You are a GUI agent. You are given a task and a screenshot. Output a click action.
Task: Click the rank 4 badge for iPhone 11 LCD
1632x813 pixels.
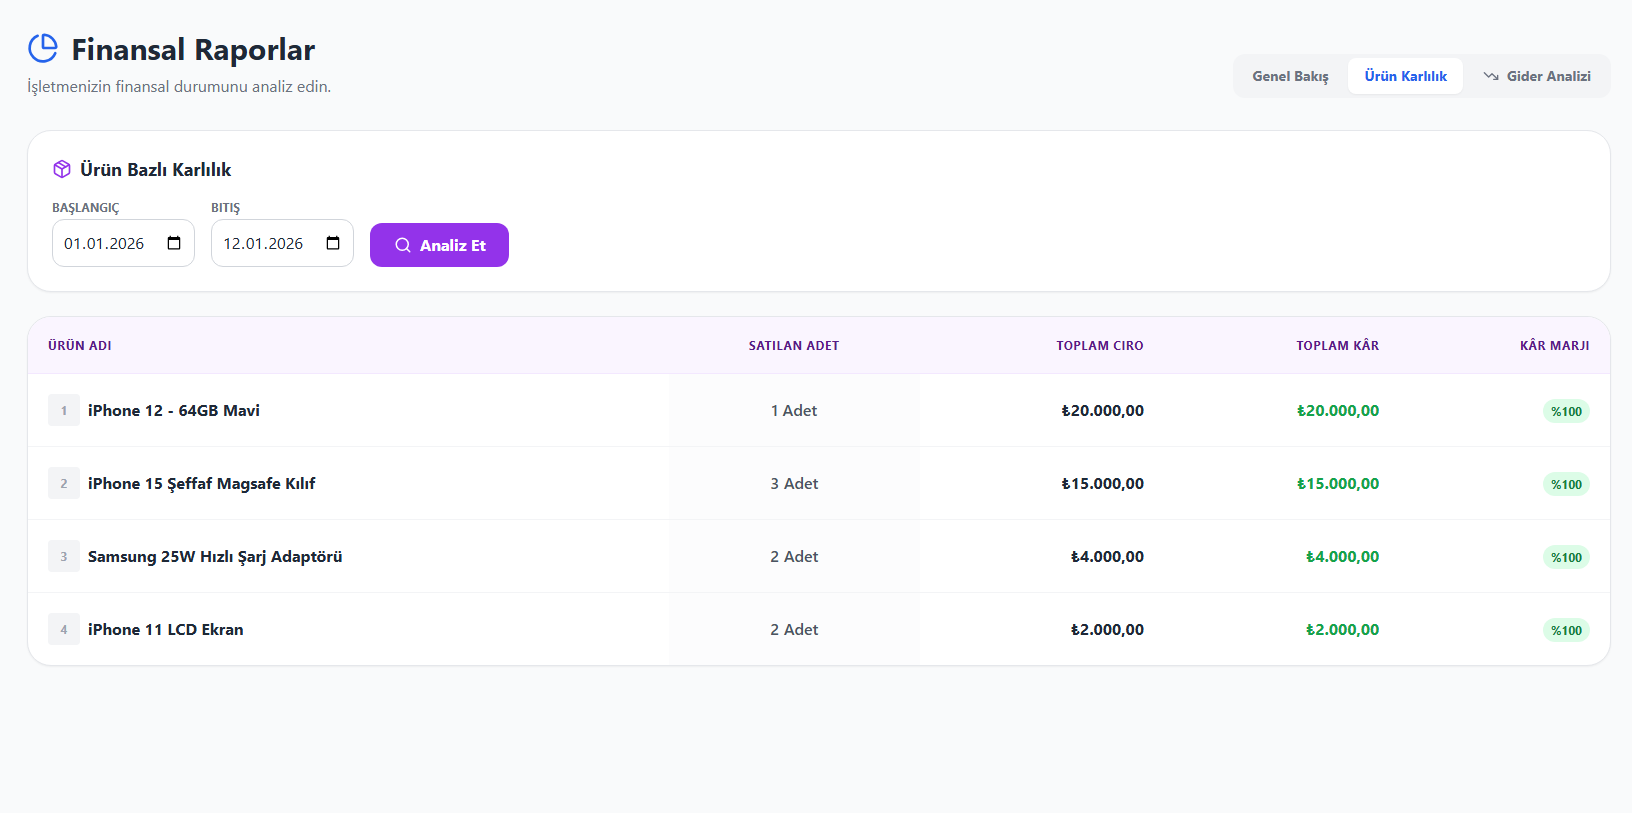coord(64,629)
